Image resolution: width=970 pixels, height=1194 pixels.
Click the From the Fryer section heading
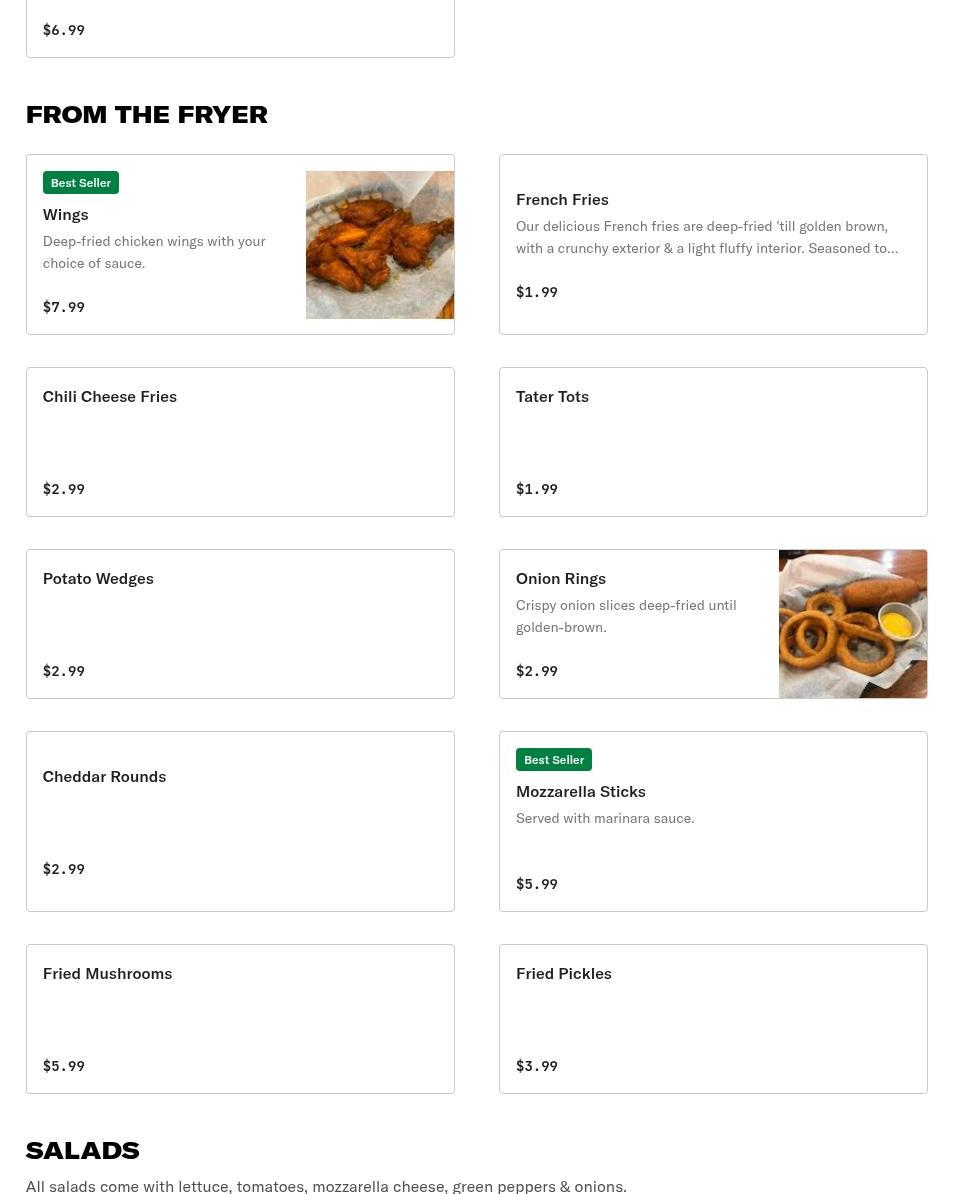pos(147,114)
